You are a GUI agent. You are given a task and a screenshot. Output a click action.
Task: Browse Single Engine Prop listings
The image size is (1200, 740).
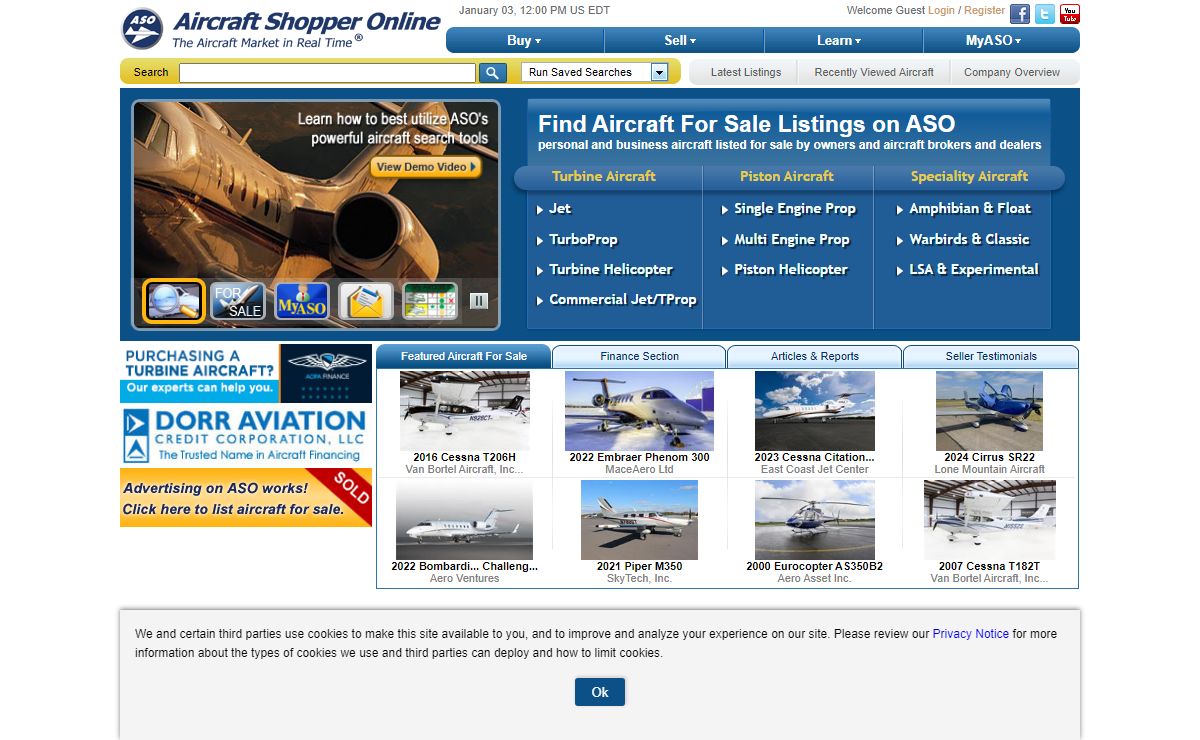[x=795, y=208]
